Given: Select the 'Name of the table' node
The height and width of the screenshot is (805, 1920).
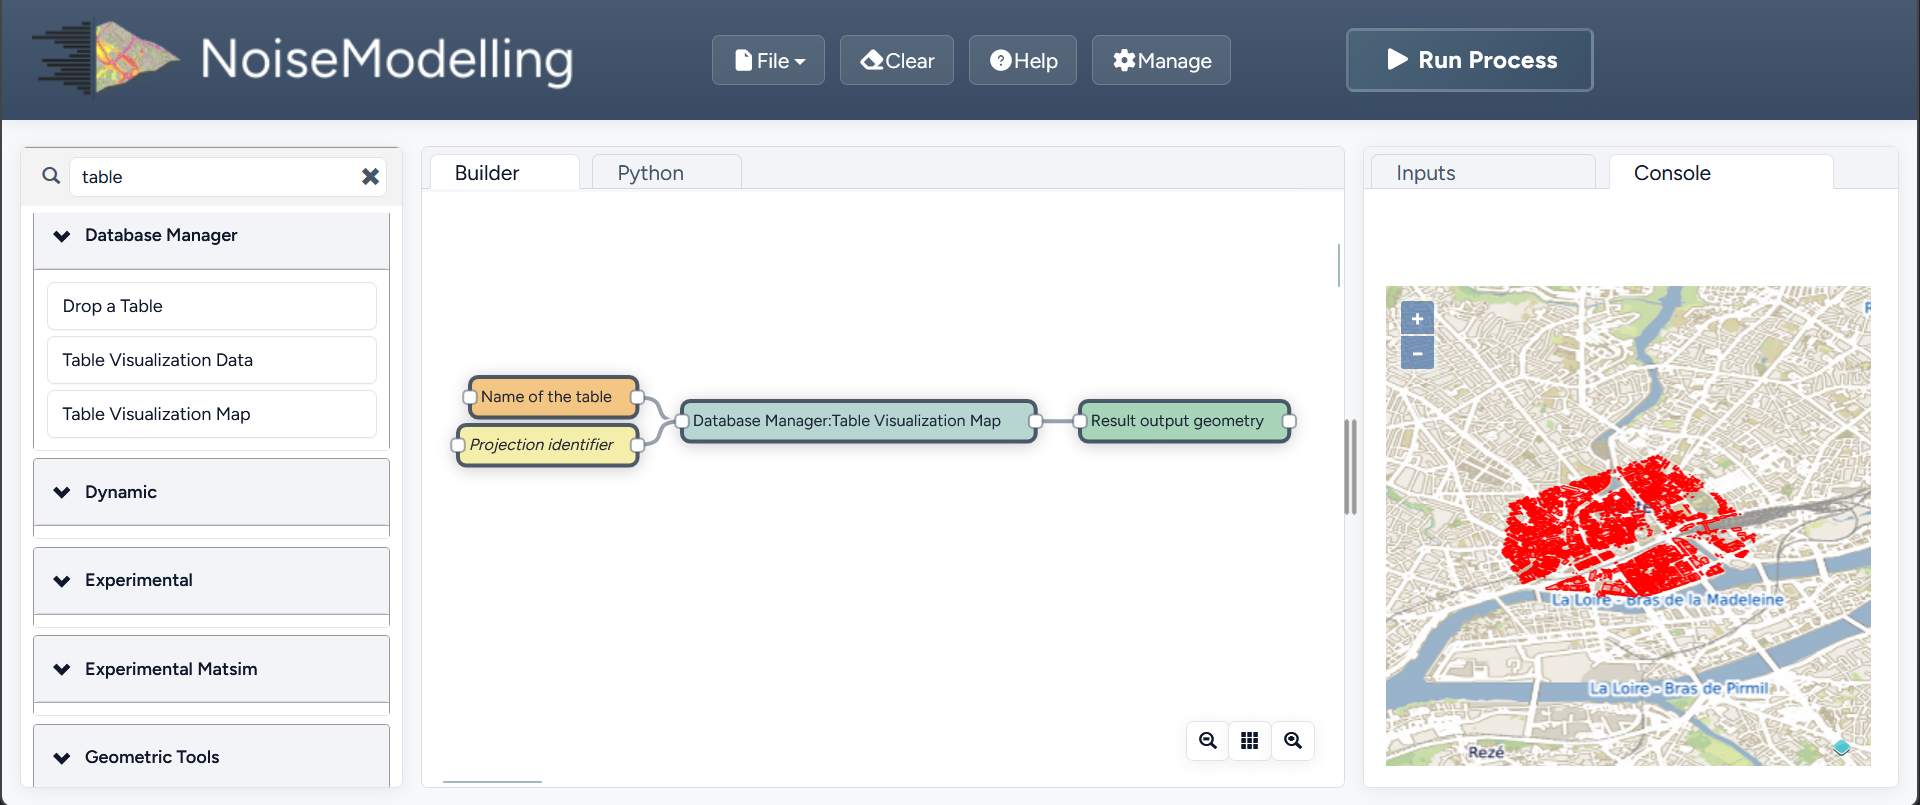Looking at the screenshot, I should [x=552, y=397].
